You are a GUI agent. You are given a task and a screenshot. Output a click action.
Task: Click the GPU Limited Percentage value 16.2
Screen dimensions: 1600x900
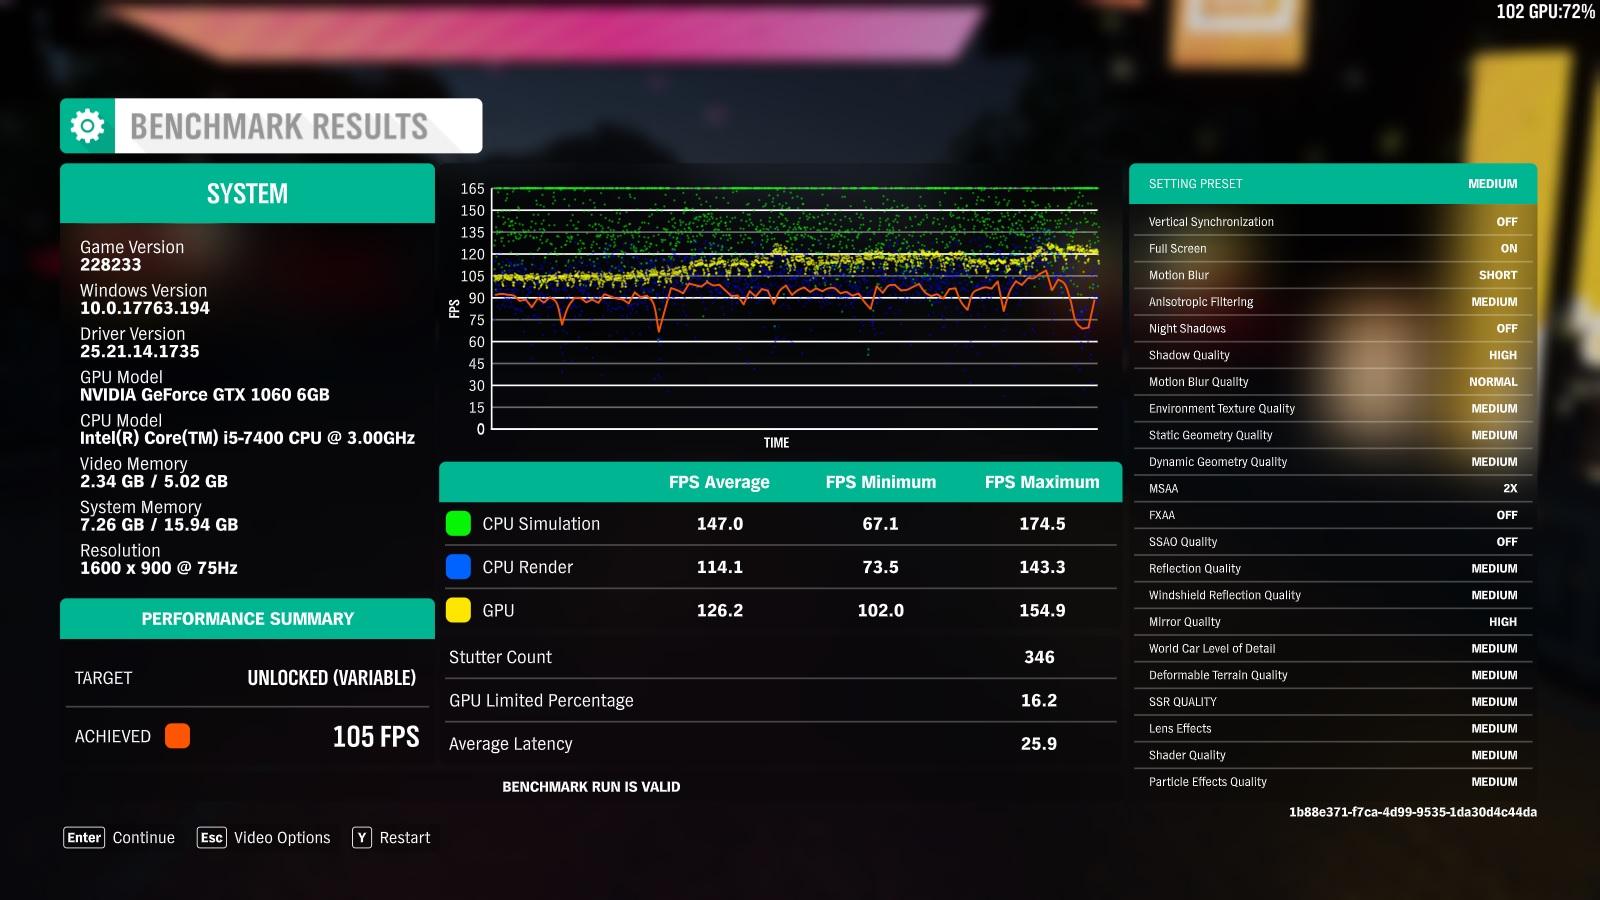tap(1039, 700)
